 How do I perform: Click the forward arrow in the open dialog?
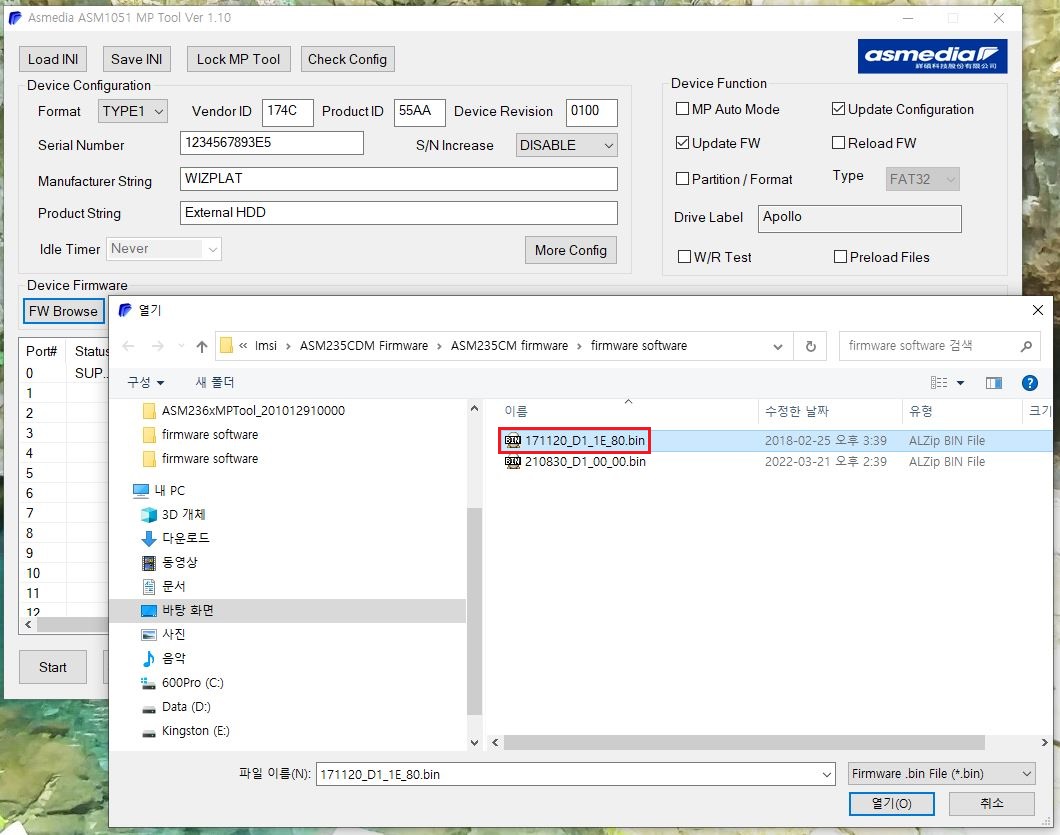[158, 346]
